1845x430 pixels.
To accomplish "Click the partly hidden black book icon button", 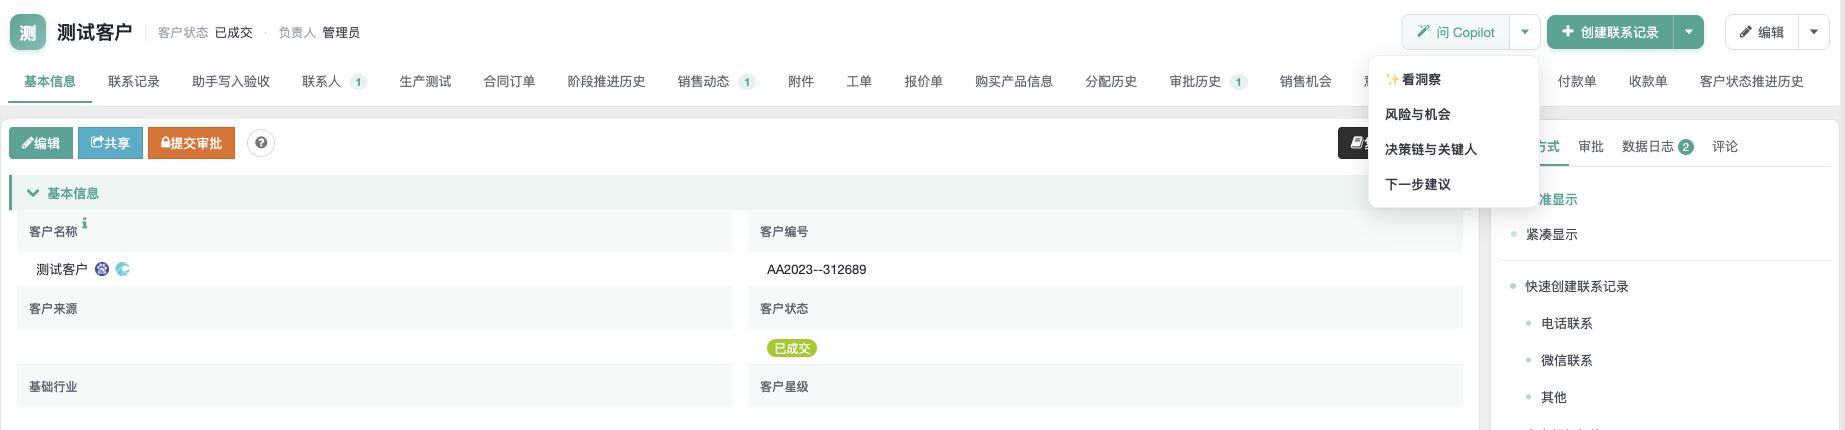I will [x=1354, y=143].
